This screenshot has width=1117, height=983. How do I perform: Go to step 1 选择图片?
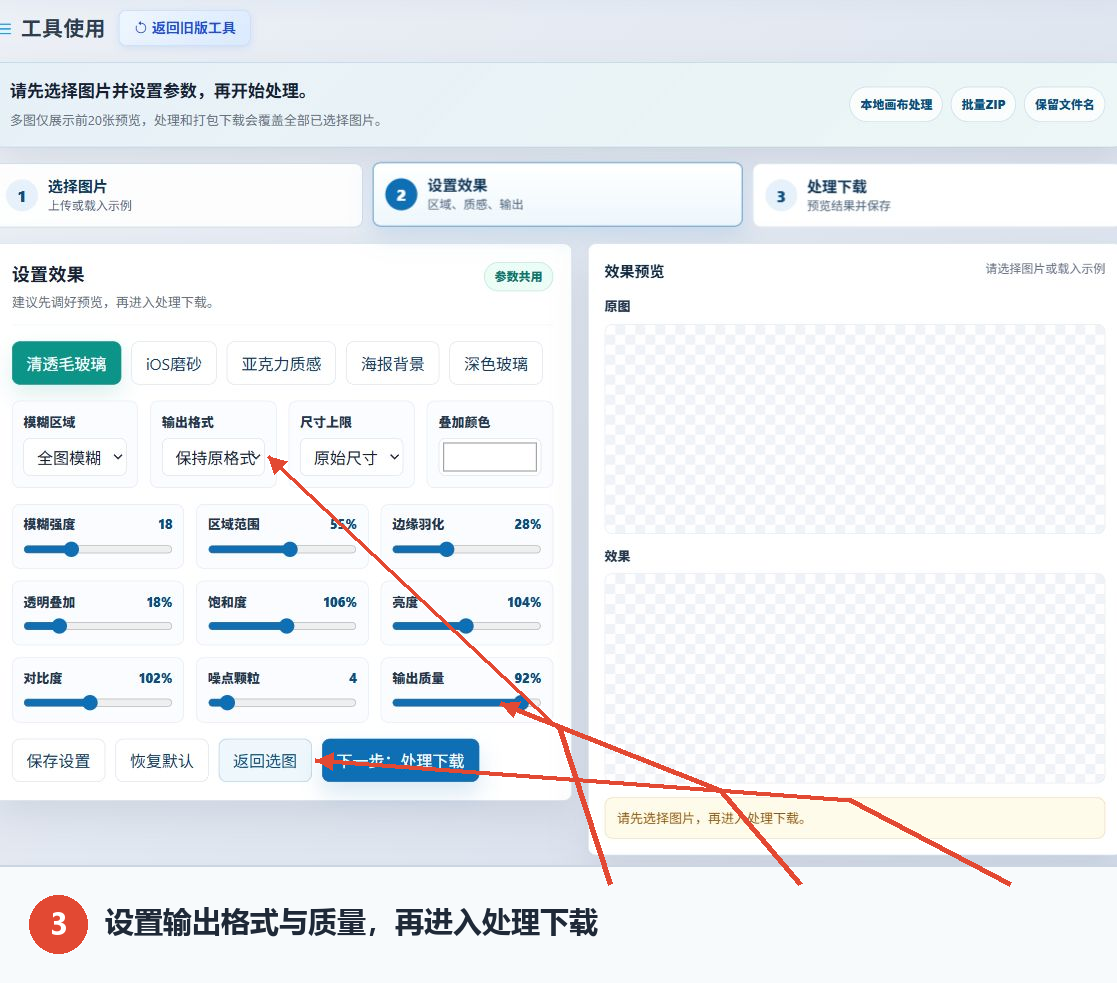[181, 195]
